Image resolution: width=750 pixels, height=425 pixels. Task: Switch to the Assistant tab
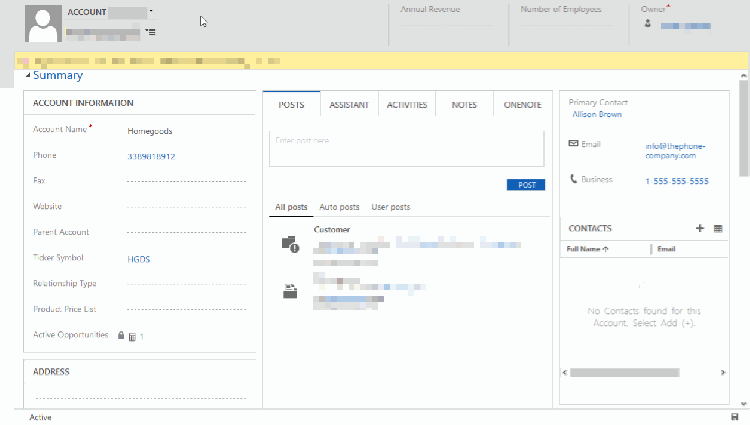(348, 105)
